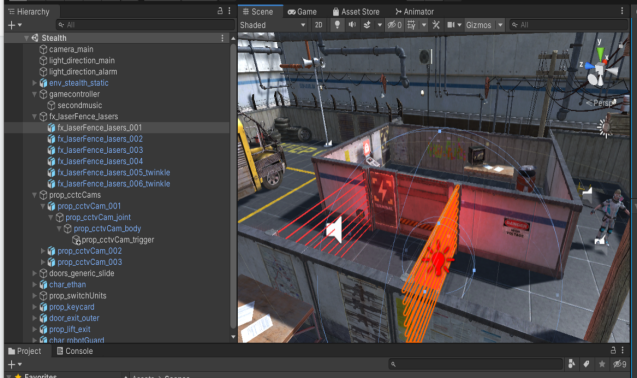Screen dimensions: 637x378
Task: Collapse prop_cctvCam_joint node
Action: pos(51,217)
